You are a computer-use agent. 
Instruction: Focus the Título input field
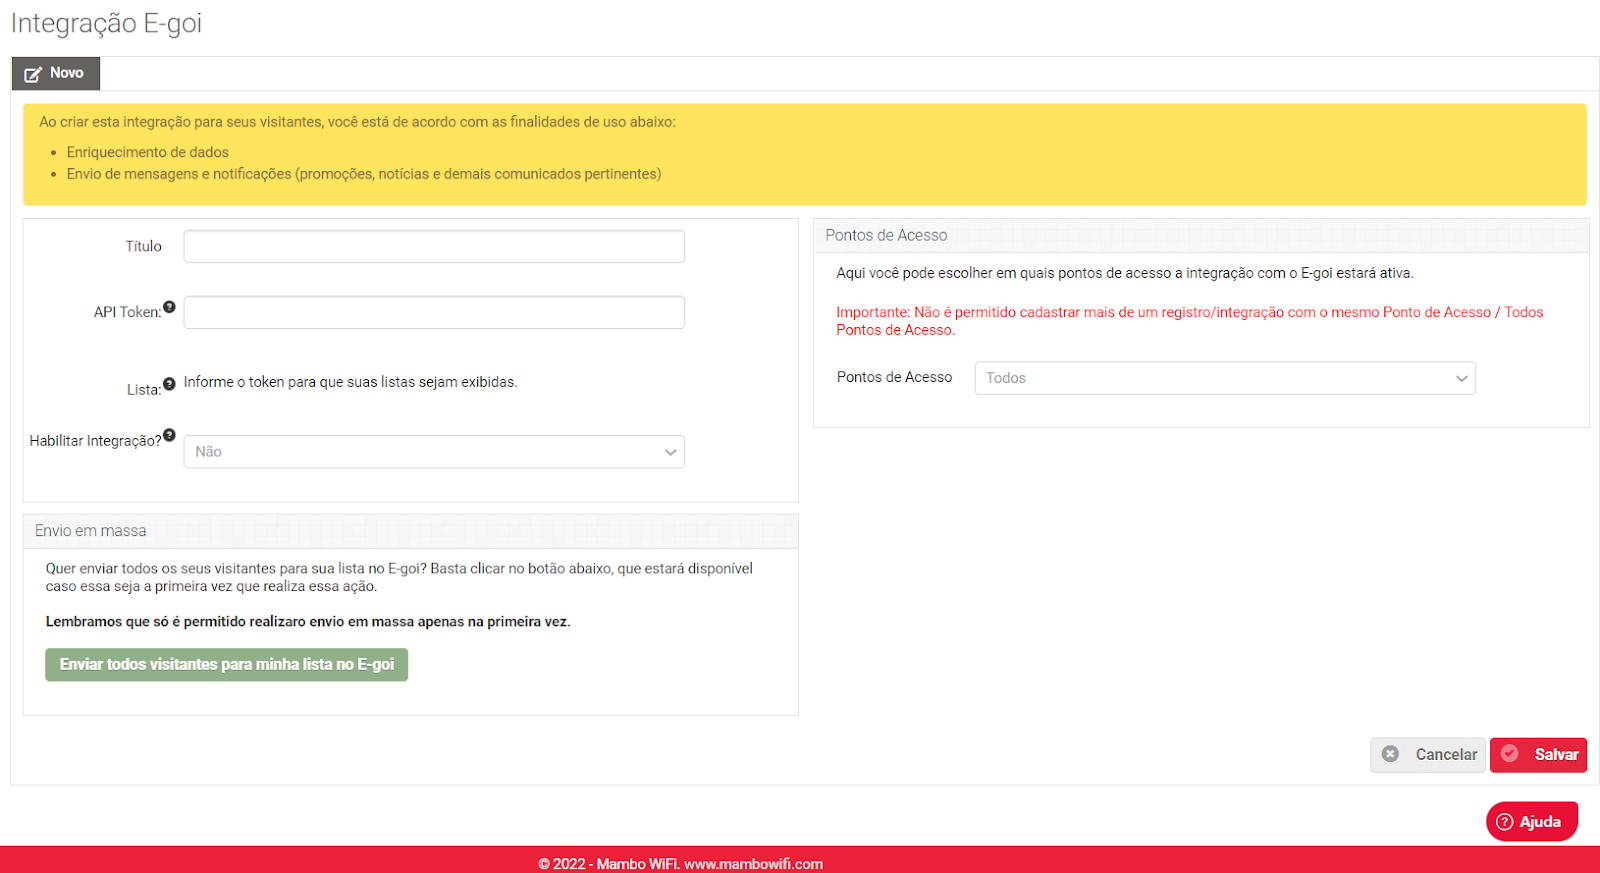pos(434,247)
